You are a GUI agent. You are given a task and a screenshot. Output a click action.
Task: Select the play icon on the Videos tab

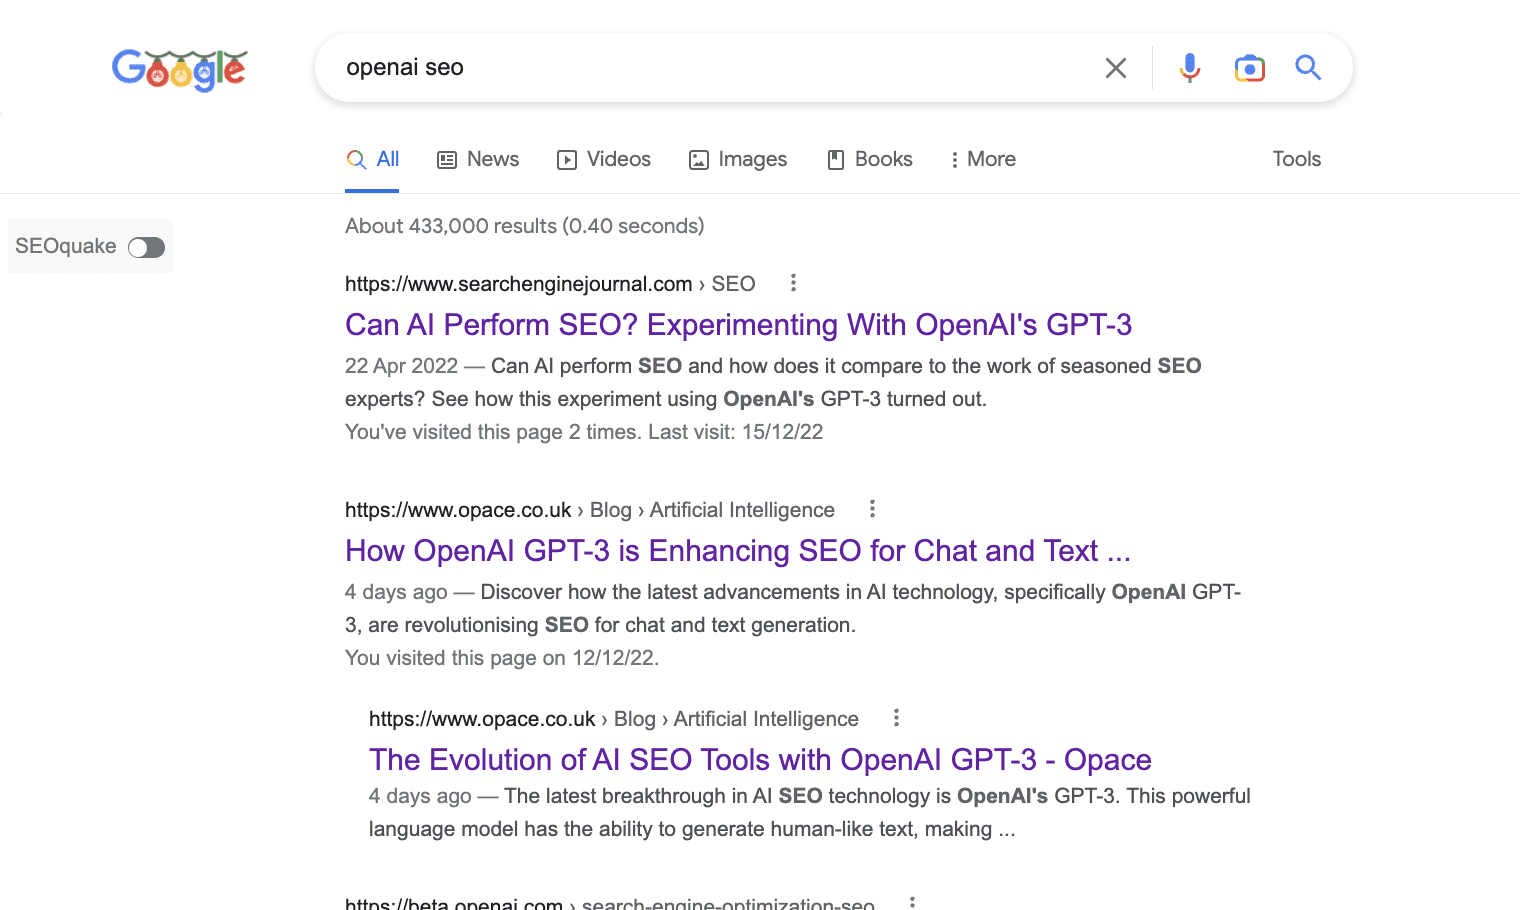[566, 159]
